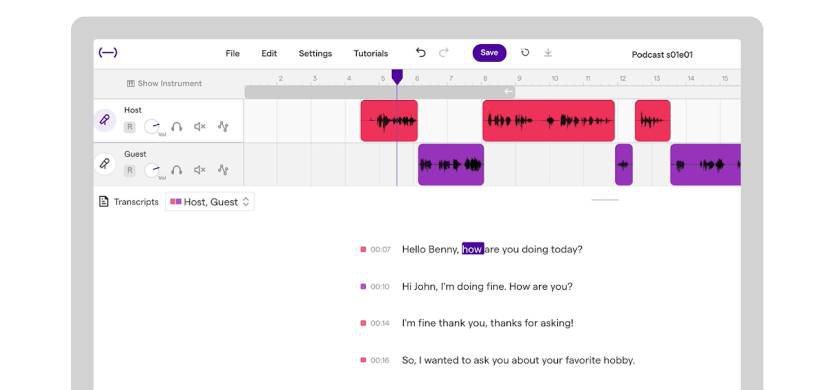The image size is (838, 390).
Task: Open the File menu
Action: tap(232, 53)
